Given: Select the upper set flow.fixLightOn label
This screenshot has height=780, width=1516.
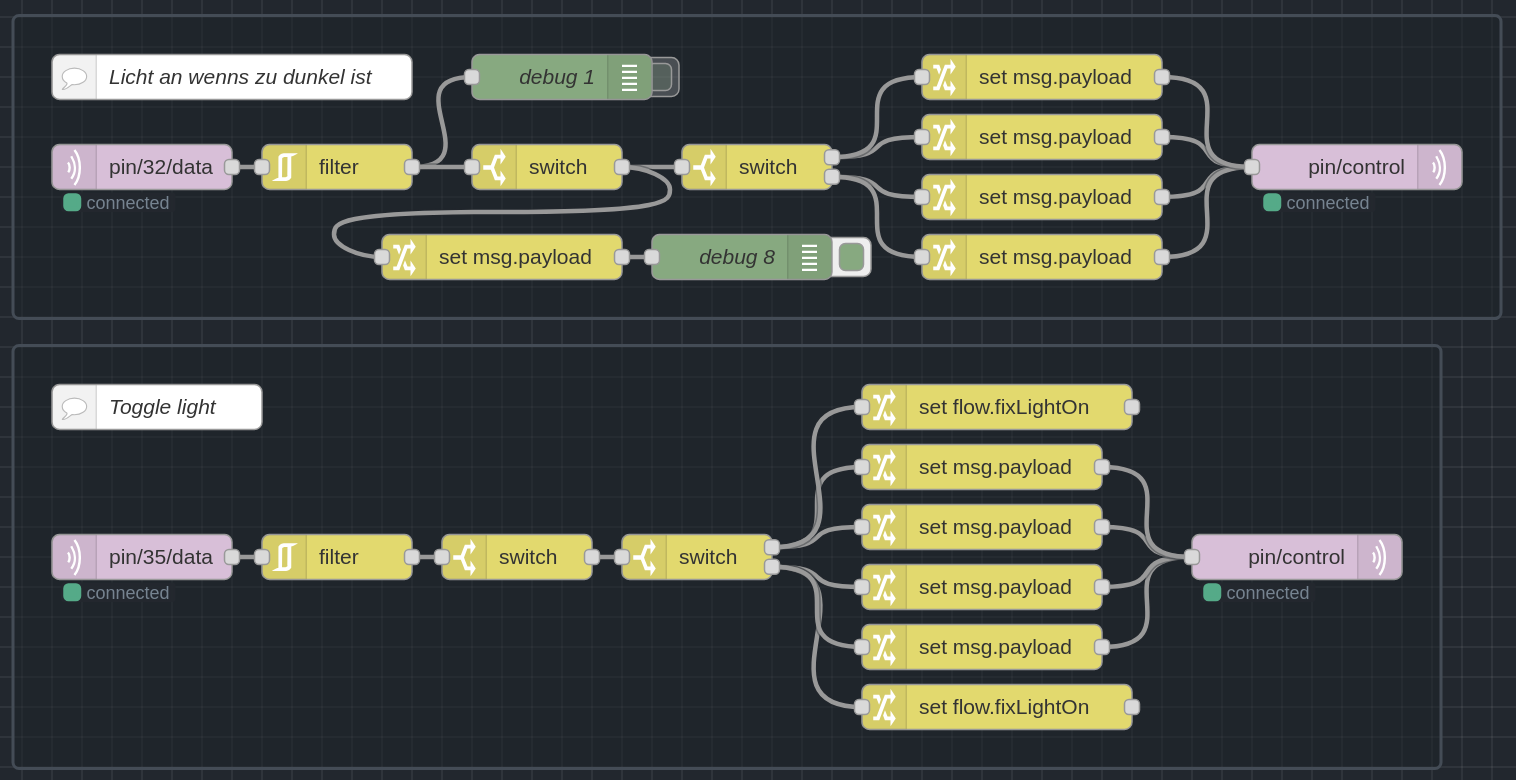Looking at the screenshot, I should [x=1004, y=407].
